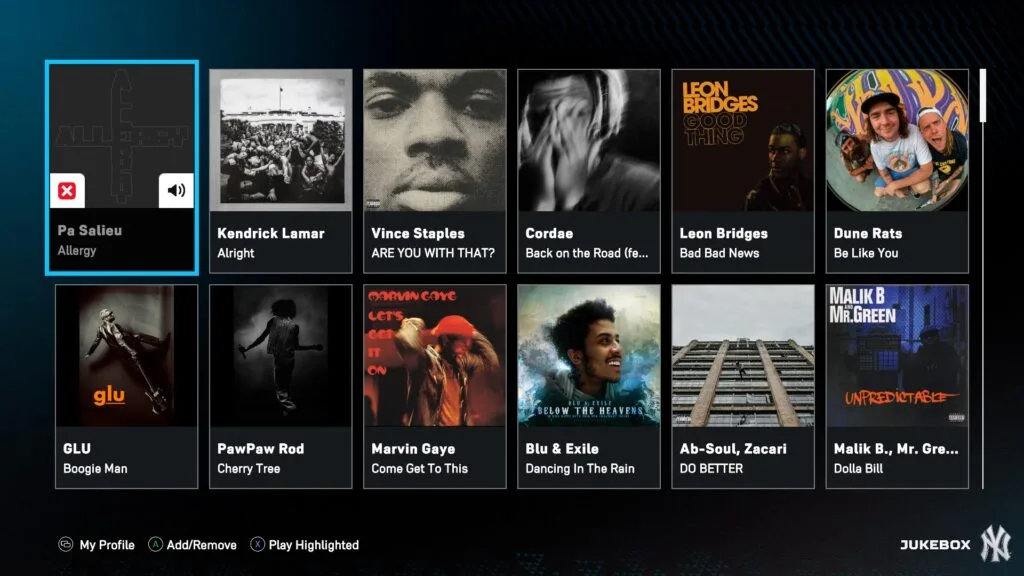Click the song title "Dancing In The Rain"
1024x576 pixels.
[580, 469]
